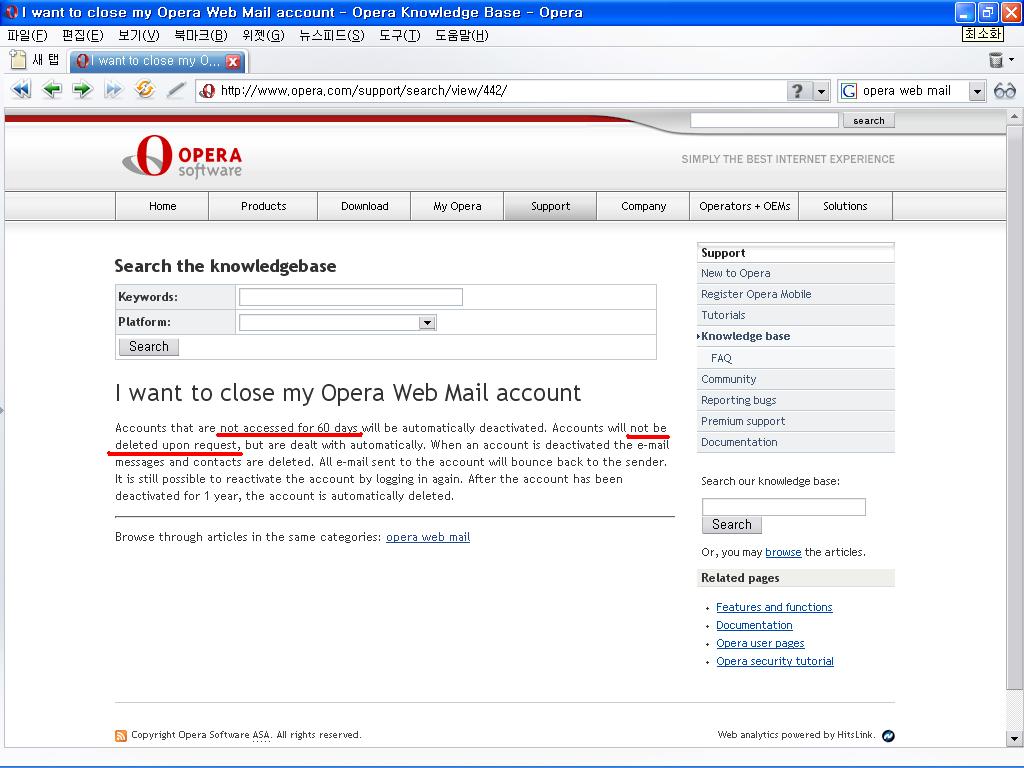
Task: Open Support in site navigation
Action: click(550, 206)
